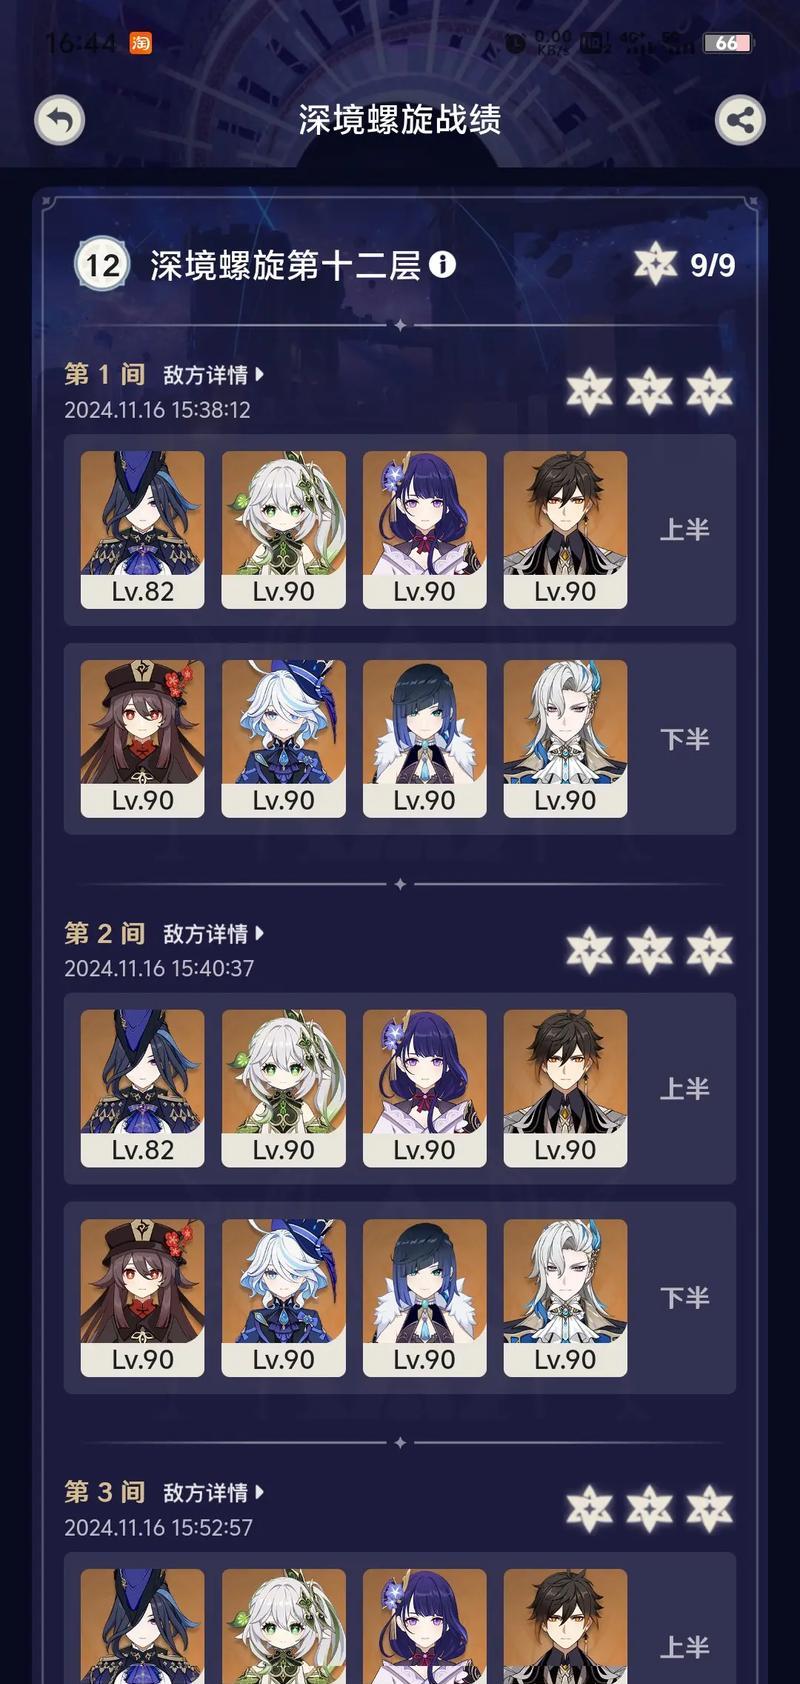Expand 敌方详情 for chamber 2
This screenshot has height=1684, width=800.
pyautogui.click(x=213, y=934)
